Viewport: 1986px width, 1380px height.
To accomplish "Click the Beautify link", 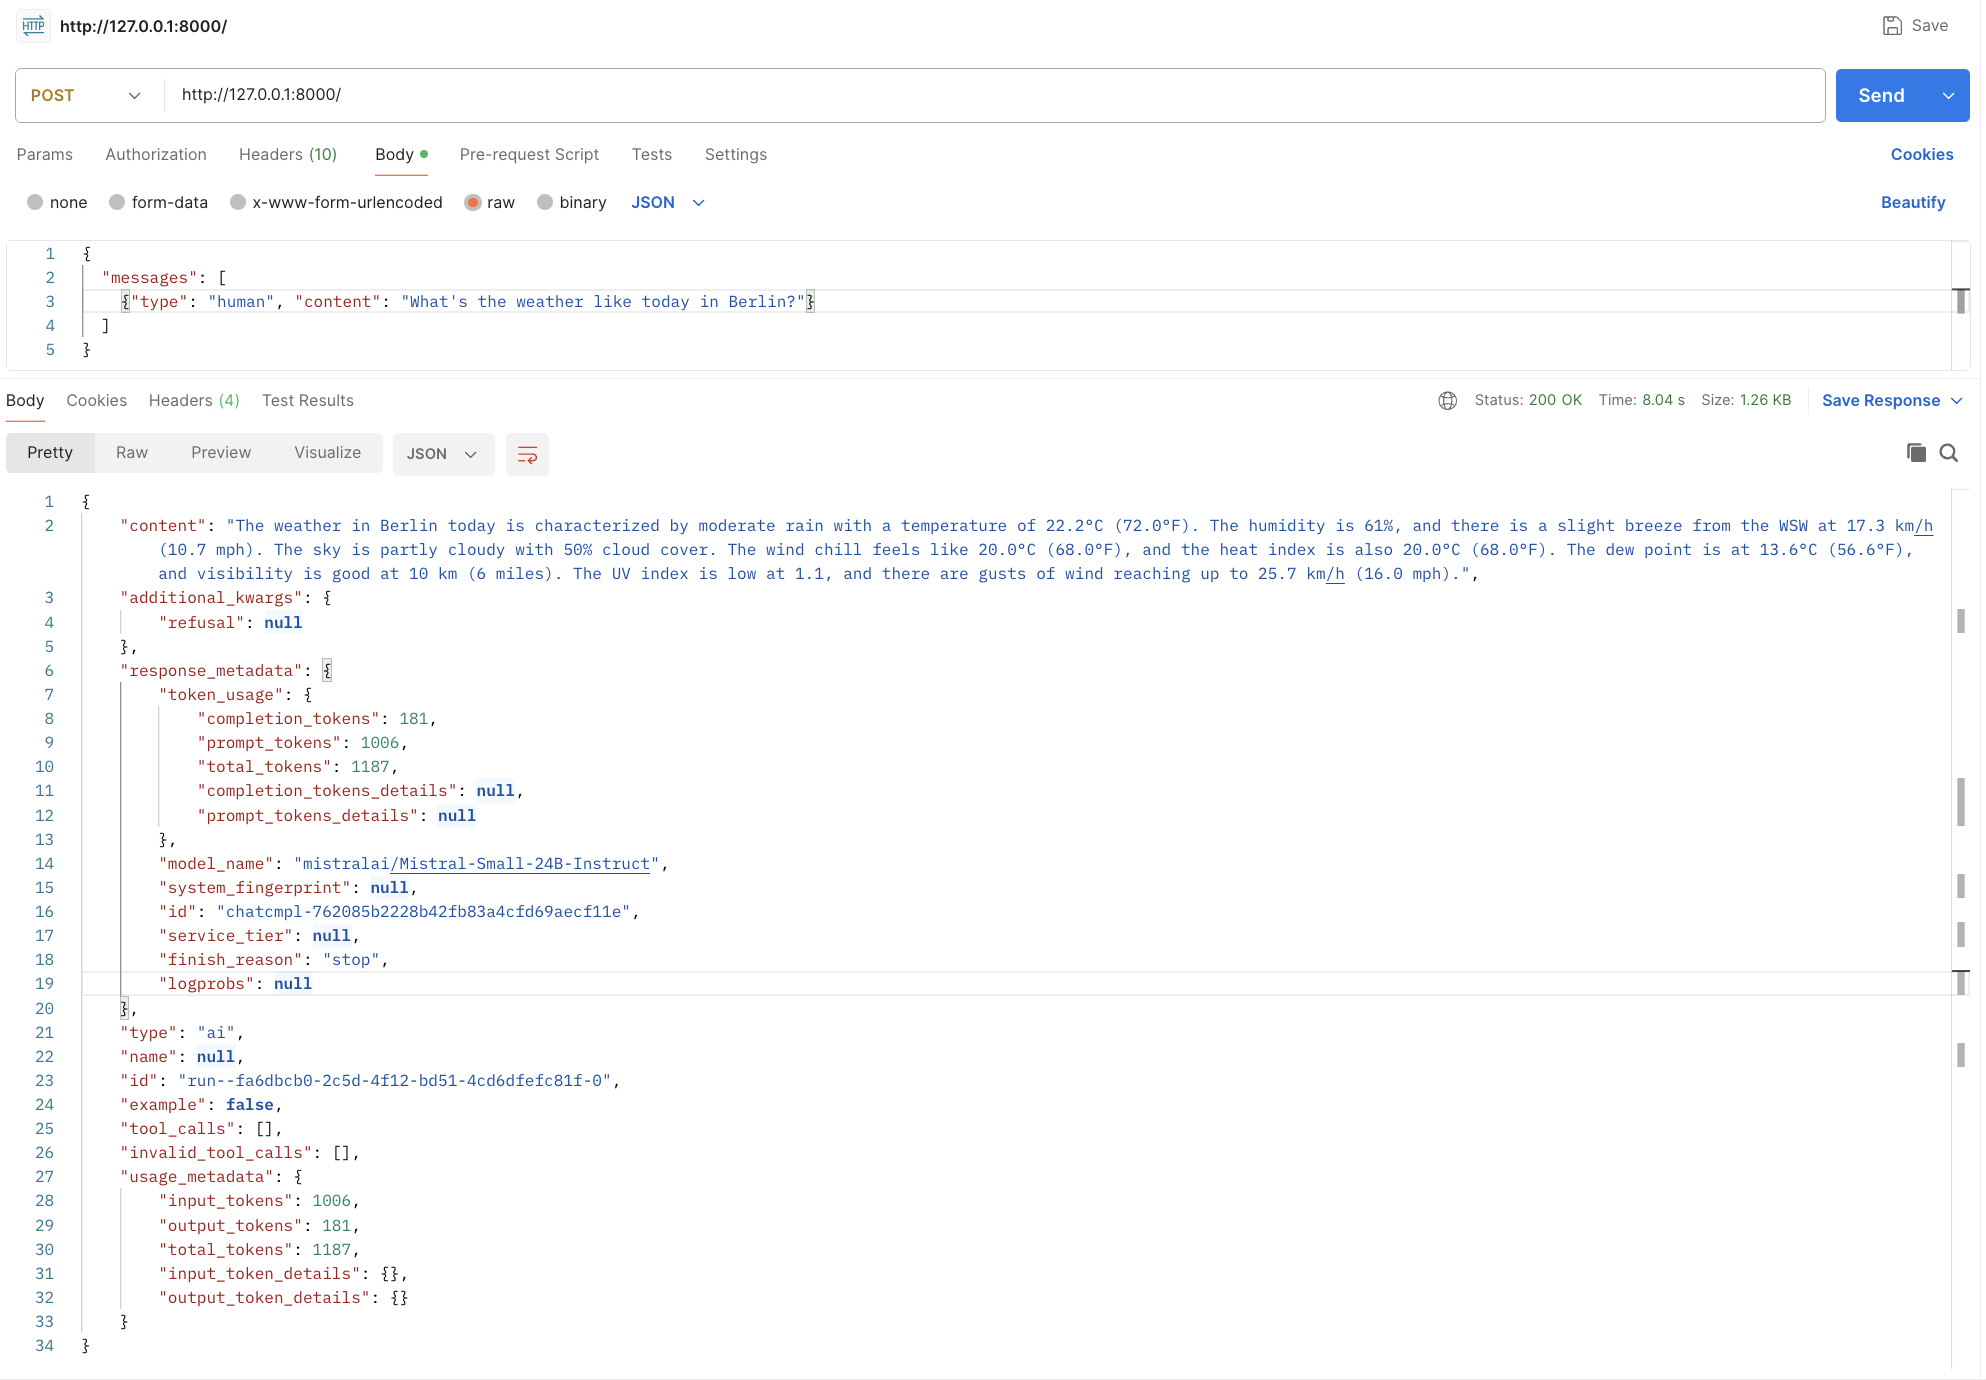I will point(1912,203).
